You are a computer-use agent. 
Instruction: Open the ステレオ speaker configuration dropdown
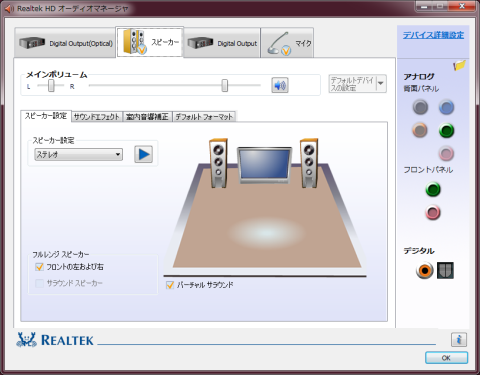(x=79, y=155)
